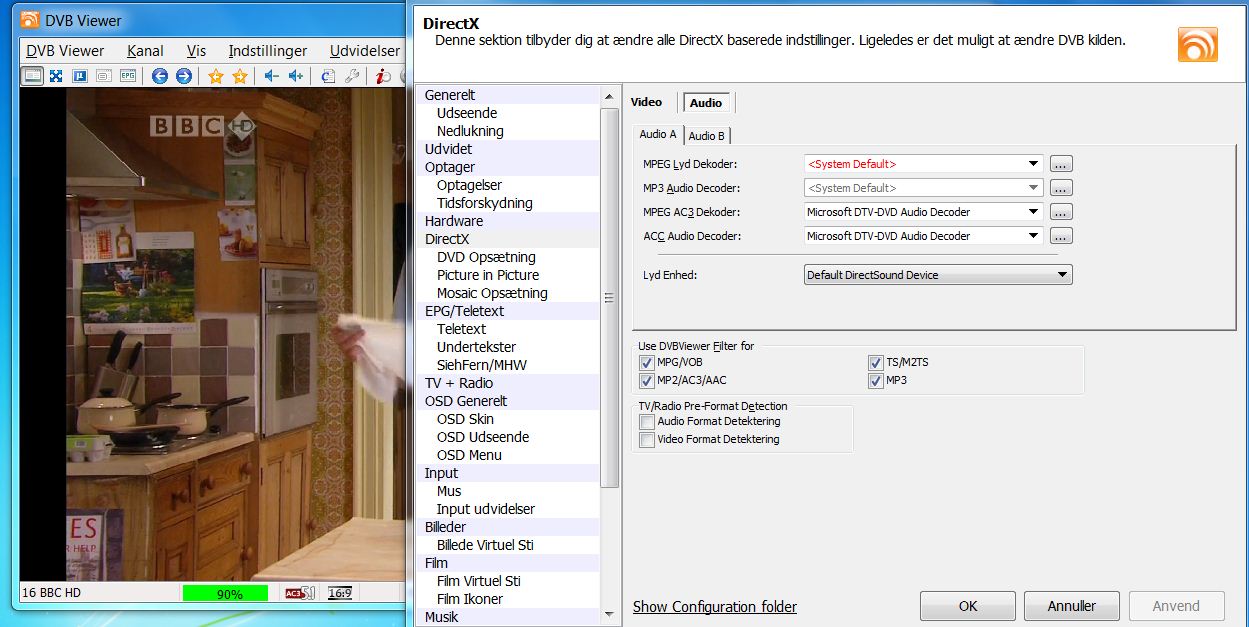Open the MPEG AC3 Dekoder dropdown
1249x627 pixels.
923,212
